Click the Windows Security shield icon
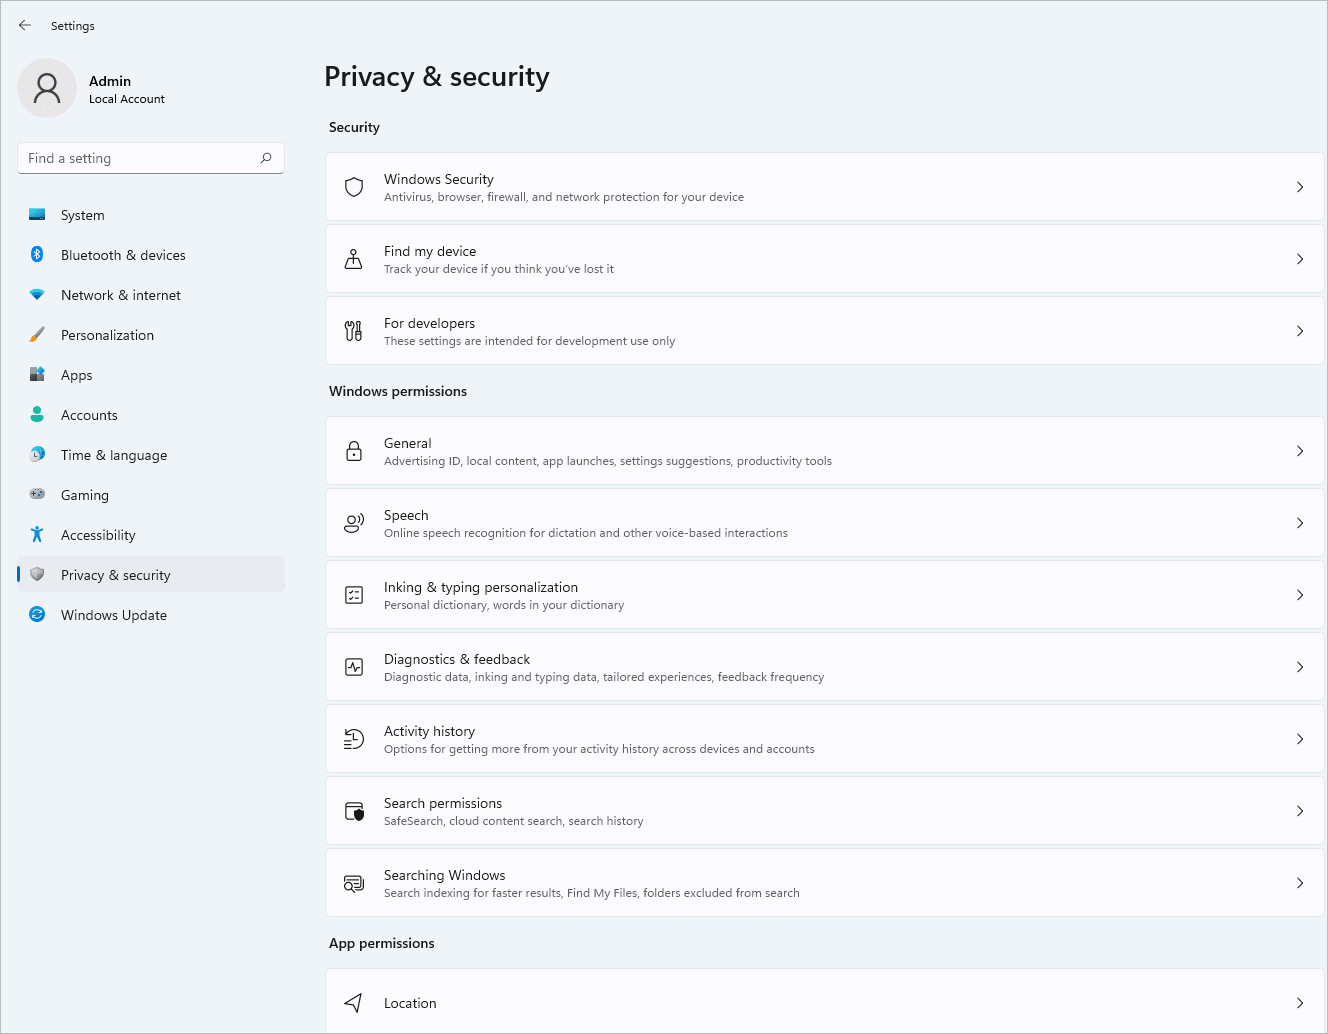The image size is (1328, 1034). [354, 187]
